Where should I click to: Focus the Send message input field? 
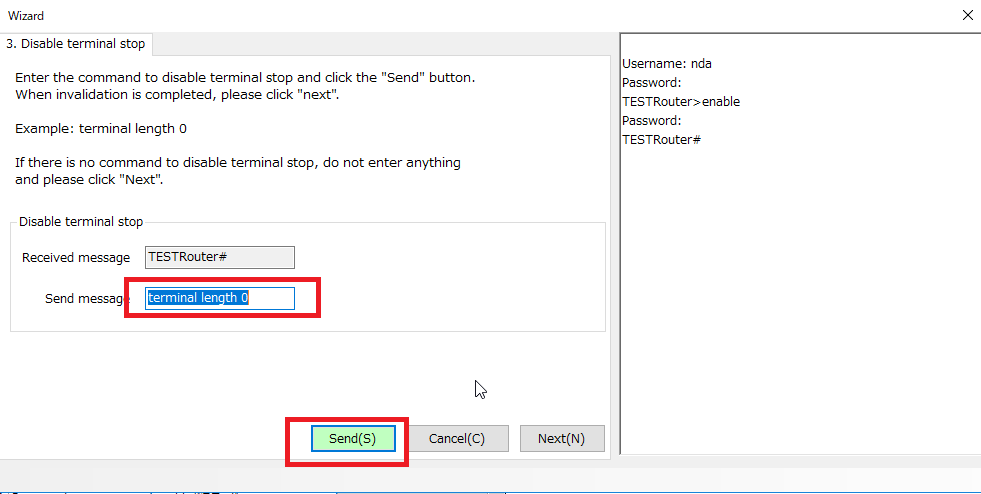(x=220, y=298)
